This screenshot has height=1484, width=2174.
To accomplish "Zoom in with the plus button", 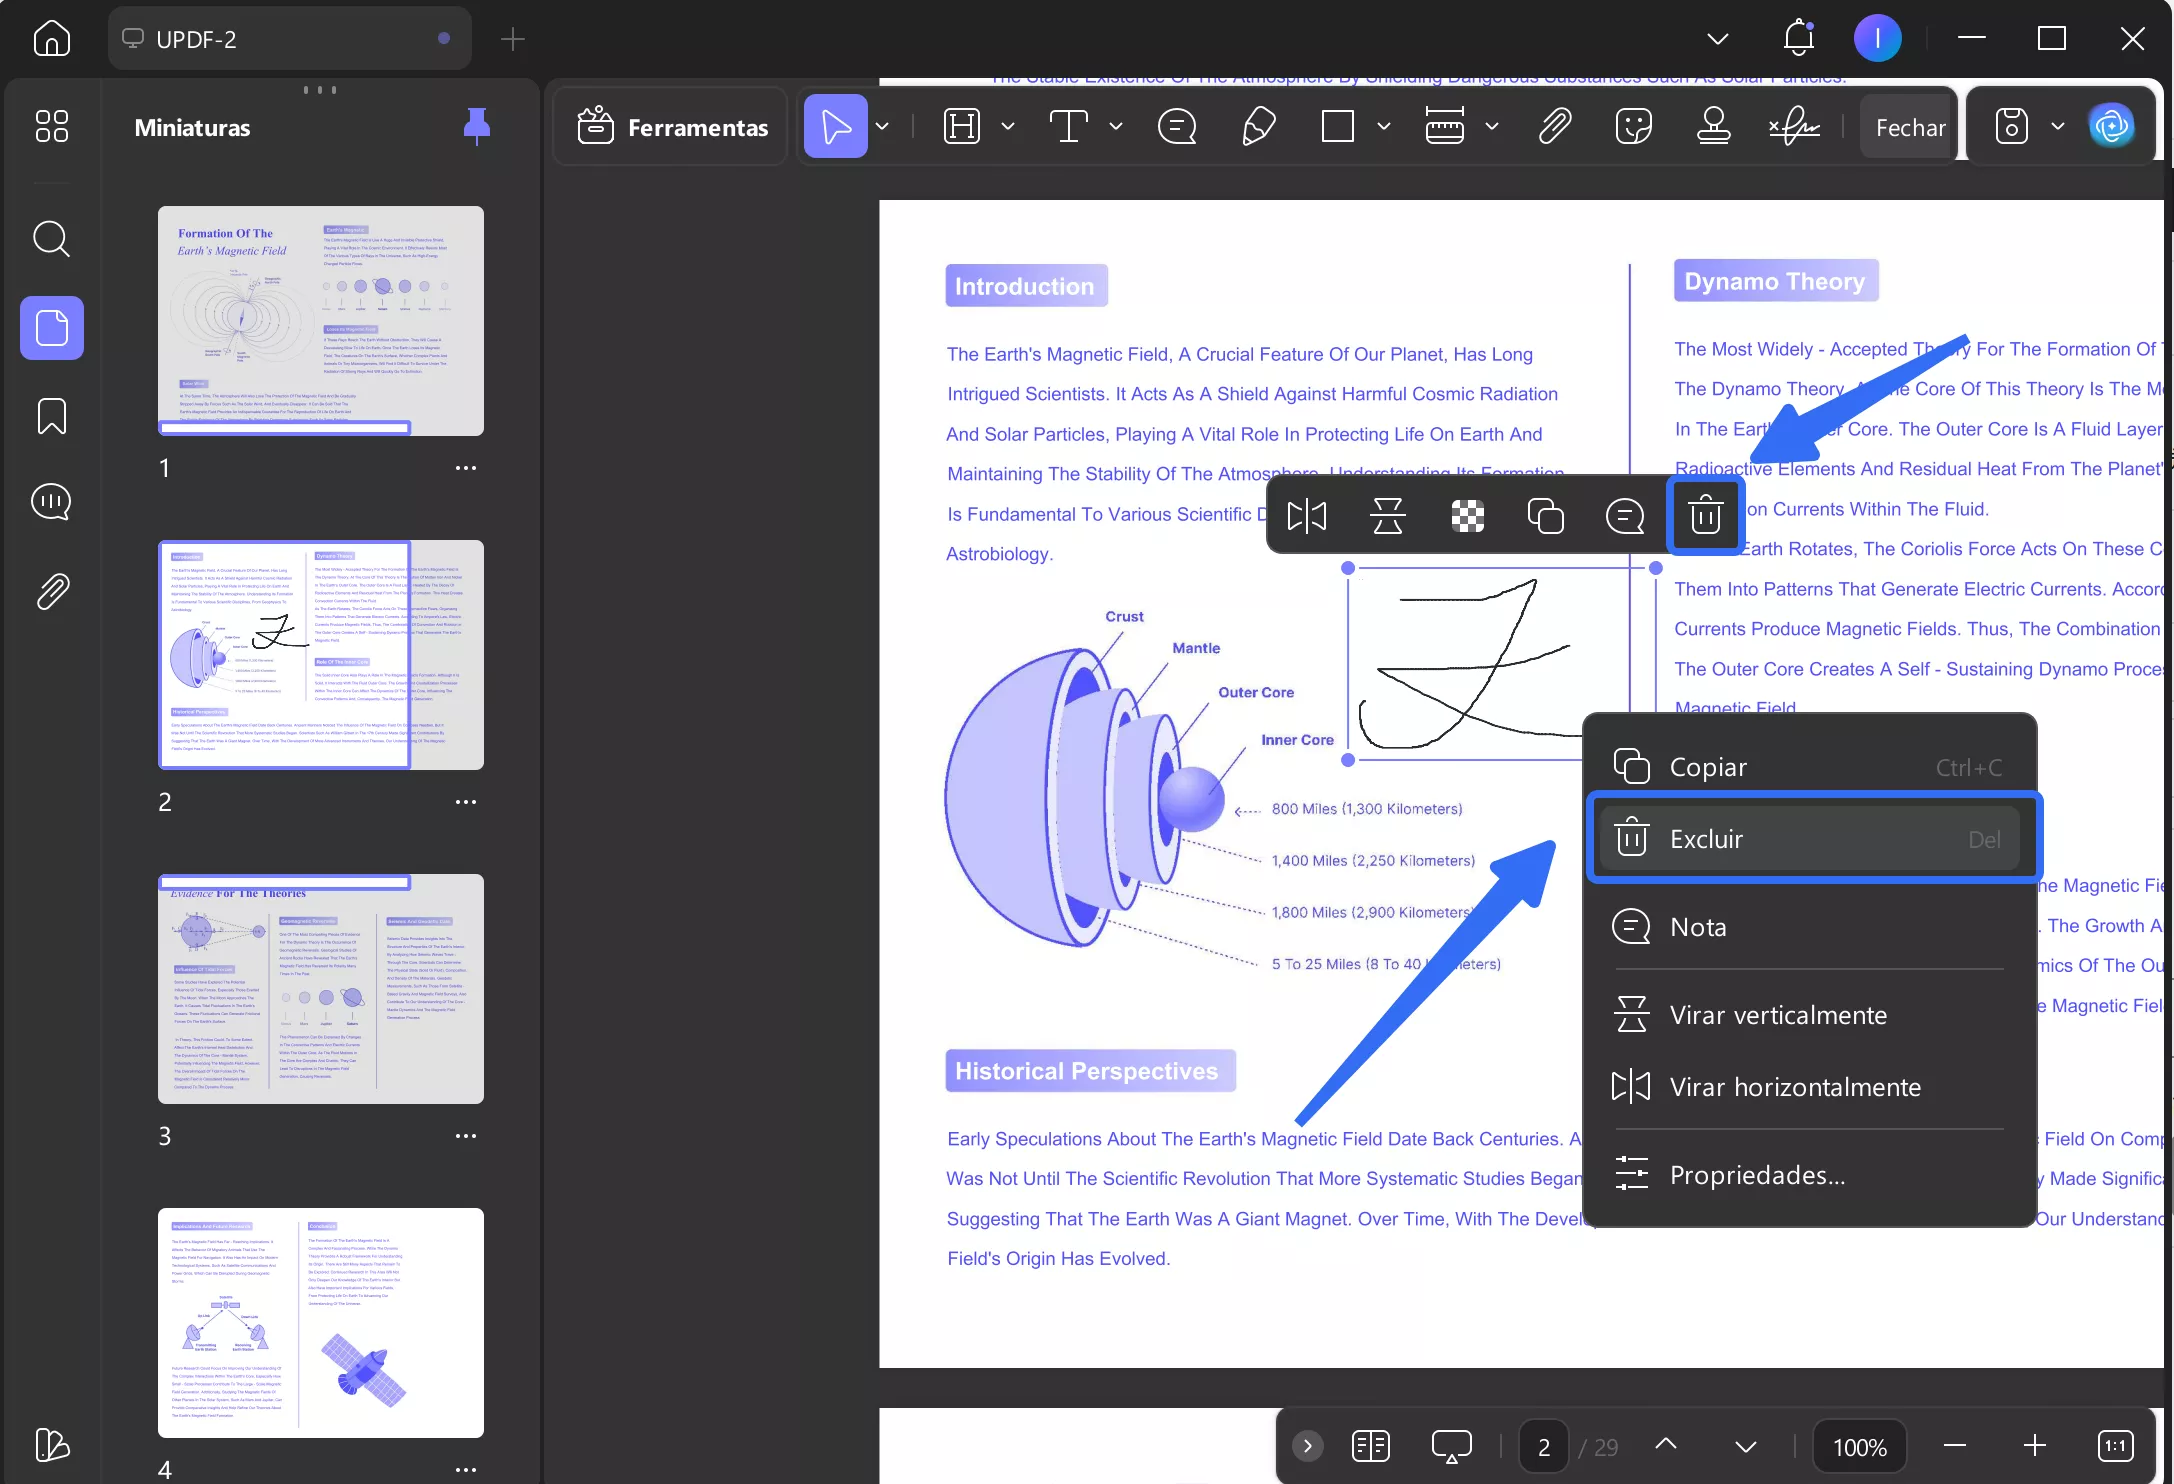I will click(2035, 1446).
